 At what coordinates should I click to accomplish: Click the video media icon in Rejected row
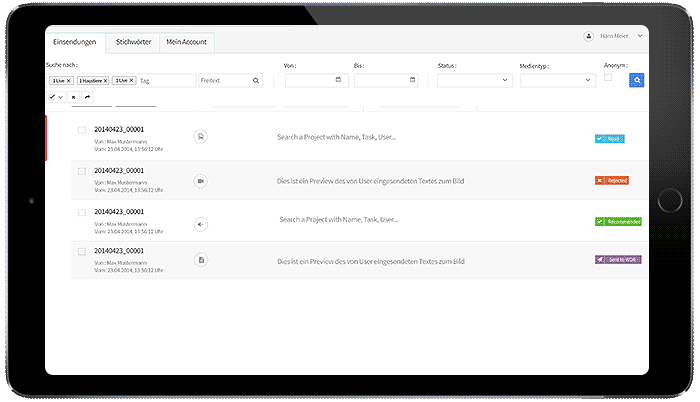(x=200, y=181)
